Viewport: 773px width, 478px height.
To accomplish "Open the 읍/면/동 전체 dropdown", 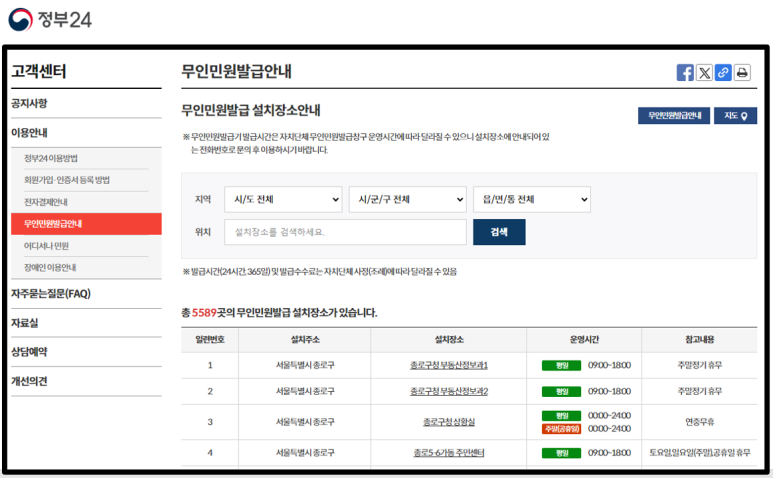I will pyautogui.click(x=532, y=200).
